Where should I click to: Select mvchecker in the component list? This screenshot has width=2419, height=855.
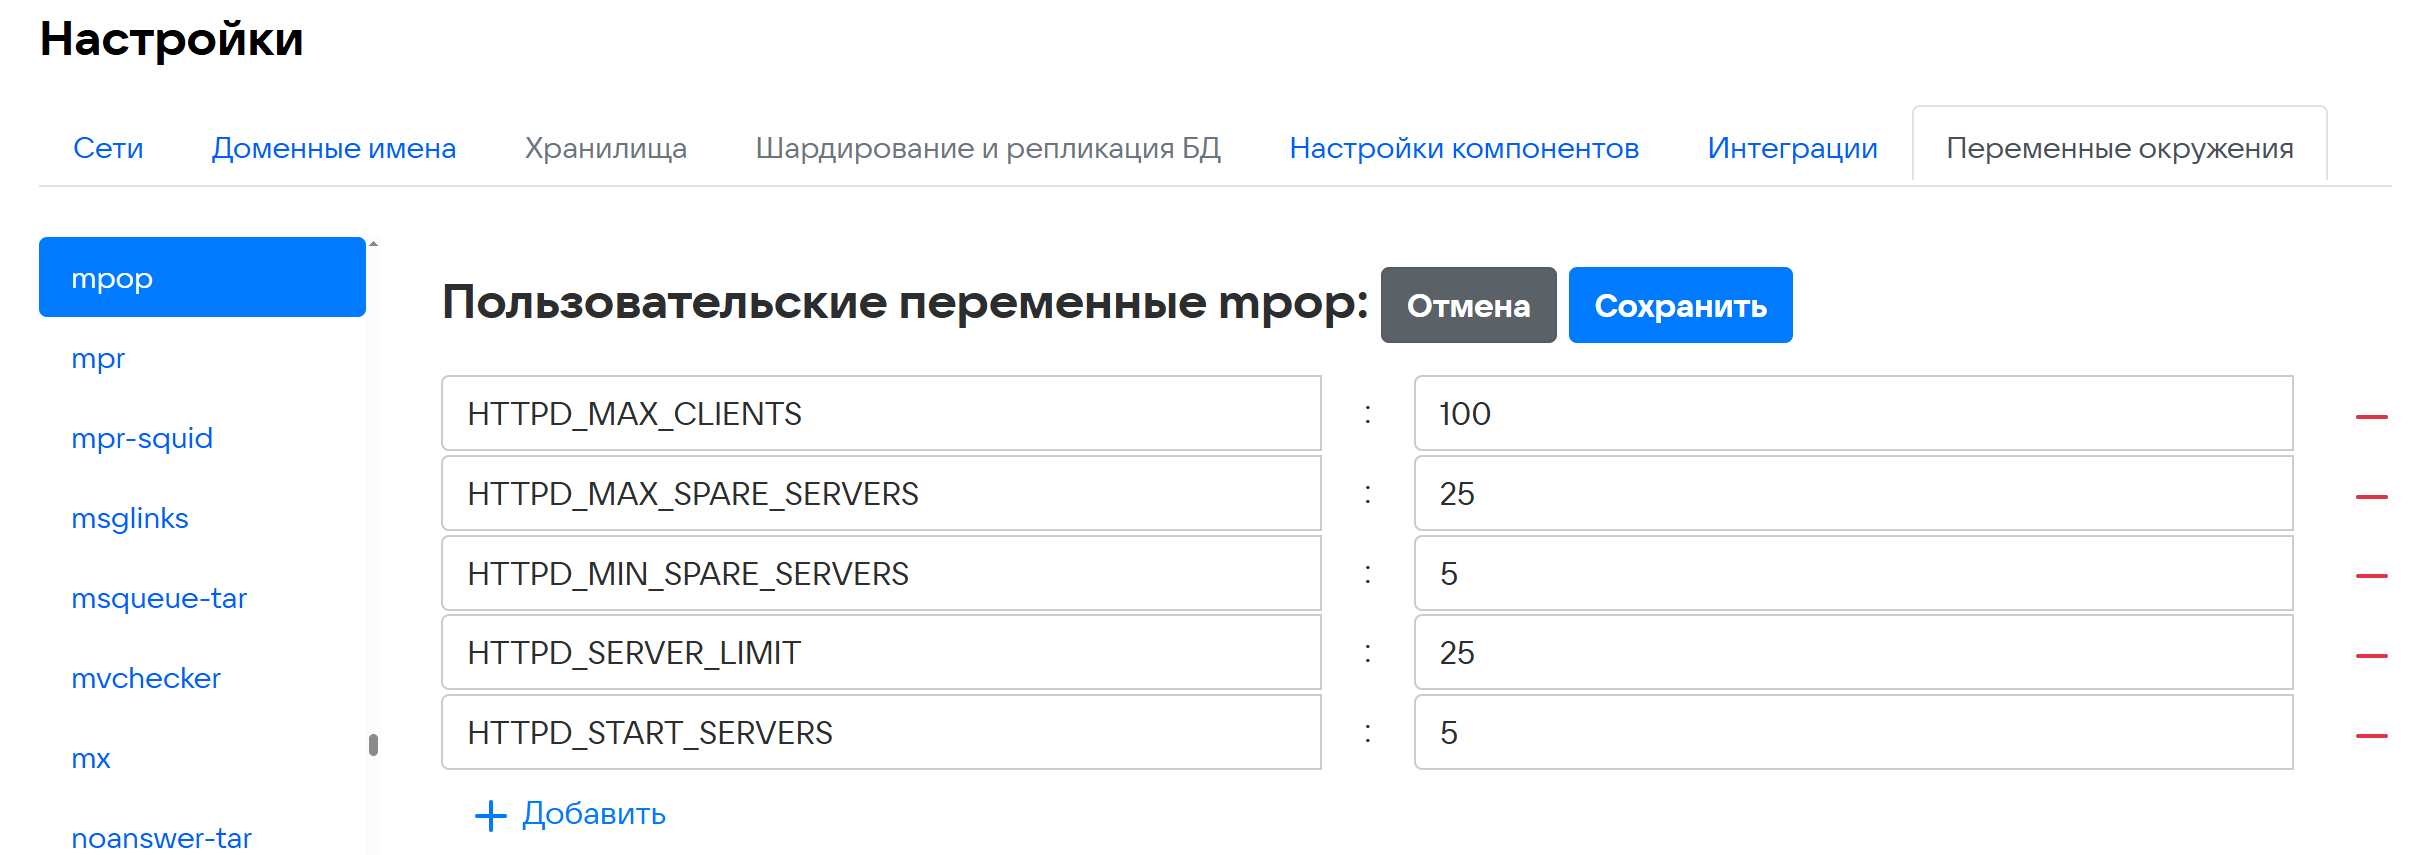(146, 678)
